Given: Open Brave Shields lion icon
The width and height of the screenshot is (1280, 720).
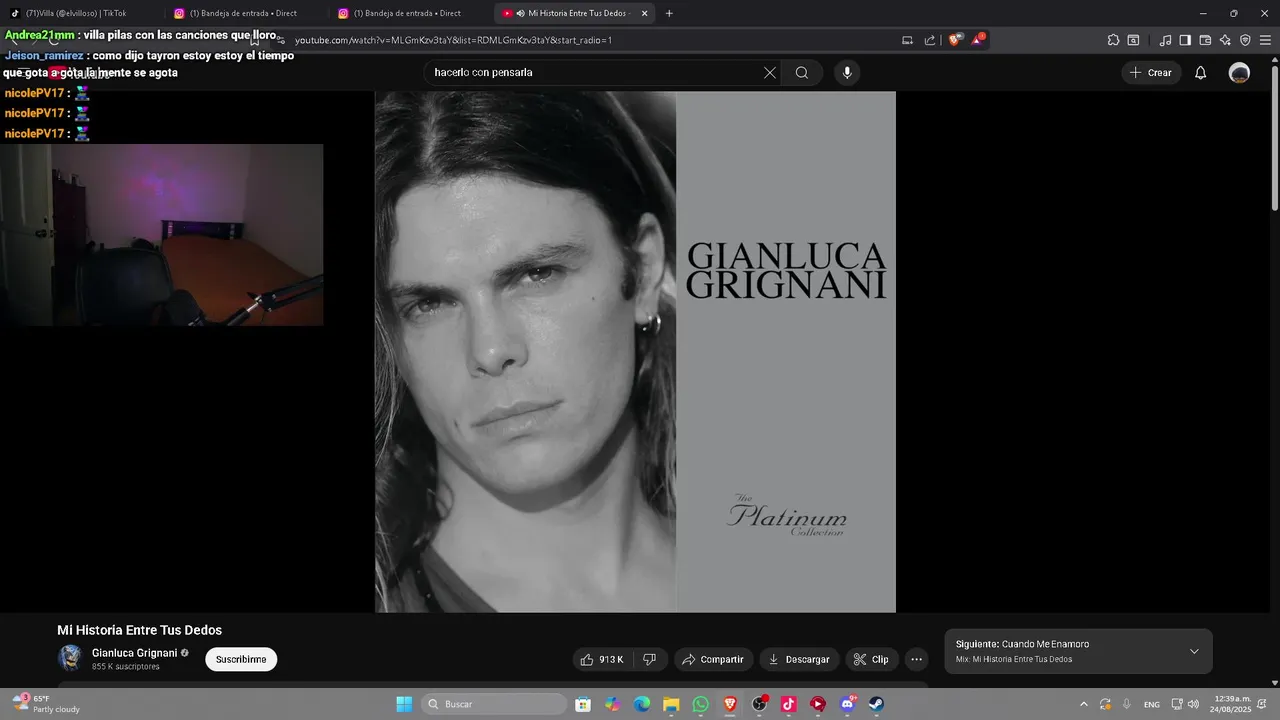Looking at the screenshot, I should pyautogui.click(x=956, y=40).
